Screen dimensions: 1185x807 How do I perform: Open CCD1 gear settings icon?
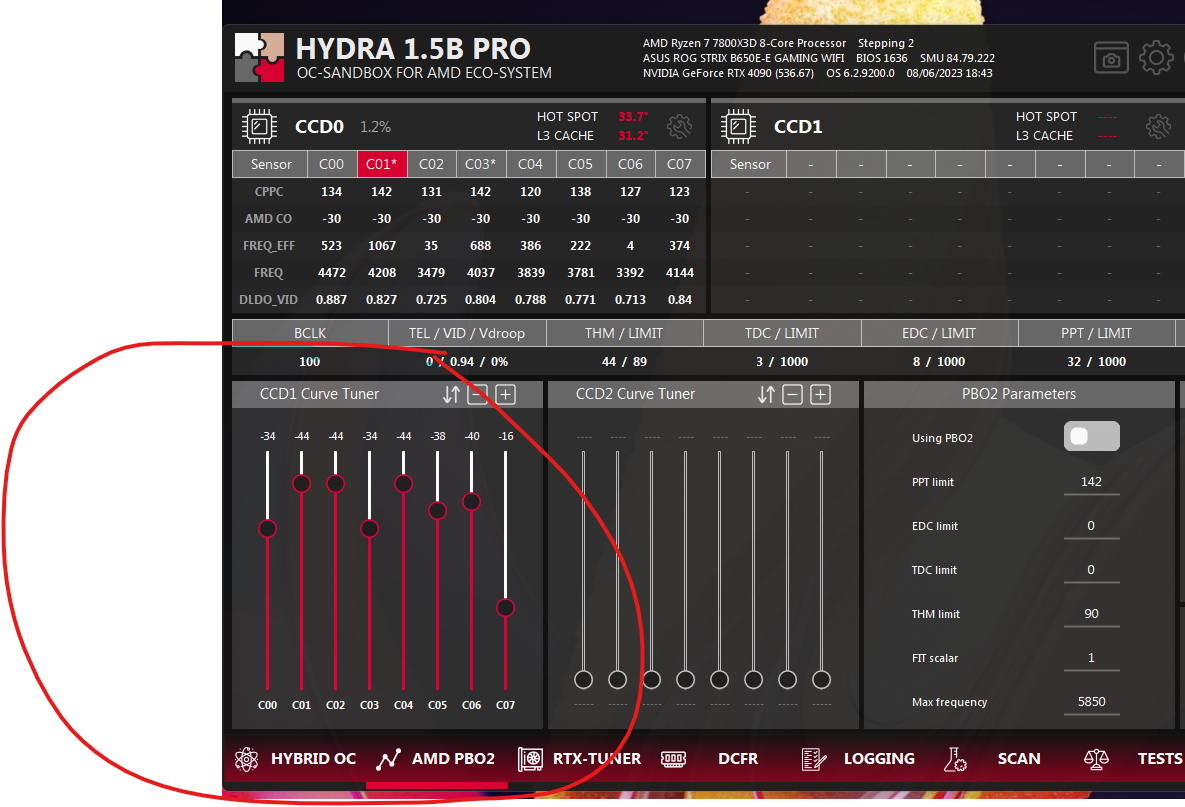pos(1159,126)
